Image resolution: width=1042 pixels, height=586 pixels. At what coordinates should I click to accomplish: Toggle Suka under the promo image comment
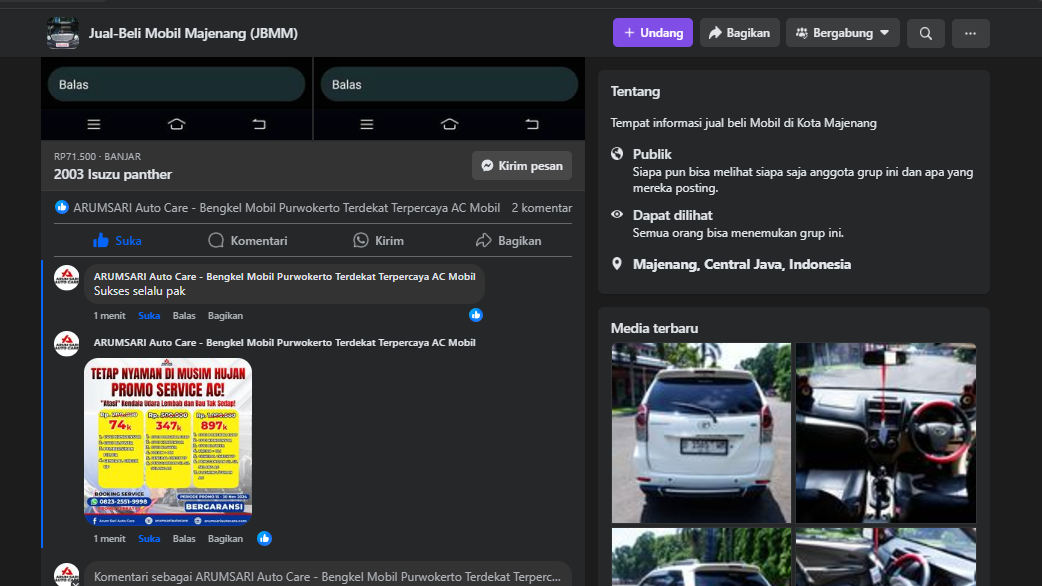click(149, 539)
